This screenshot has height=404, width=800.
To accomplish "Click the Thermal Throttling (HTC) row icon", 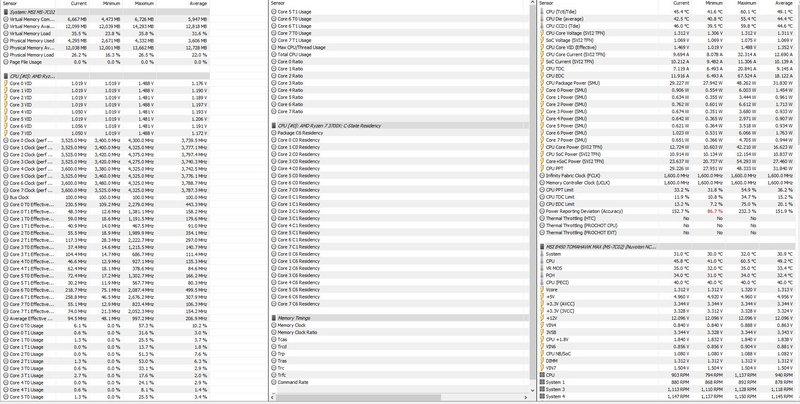I will click(542, 218).
